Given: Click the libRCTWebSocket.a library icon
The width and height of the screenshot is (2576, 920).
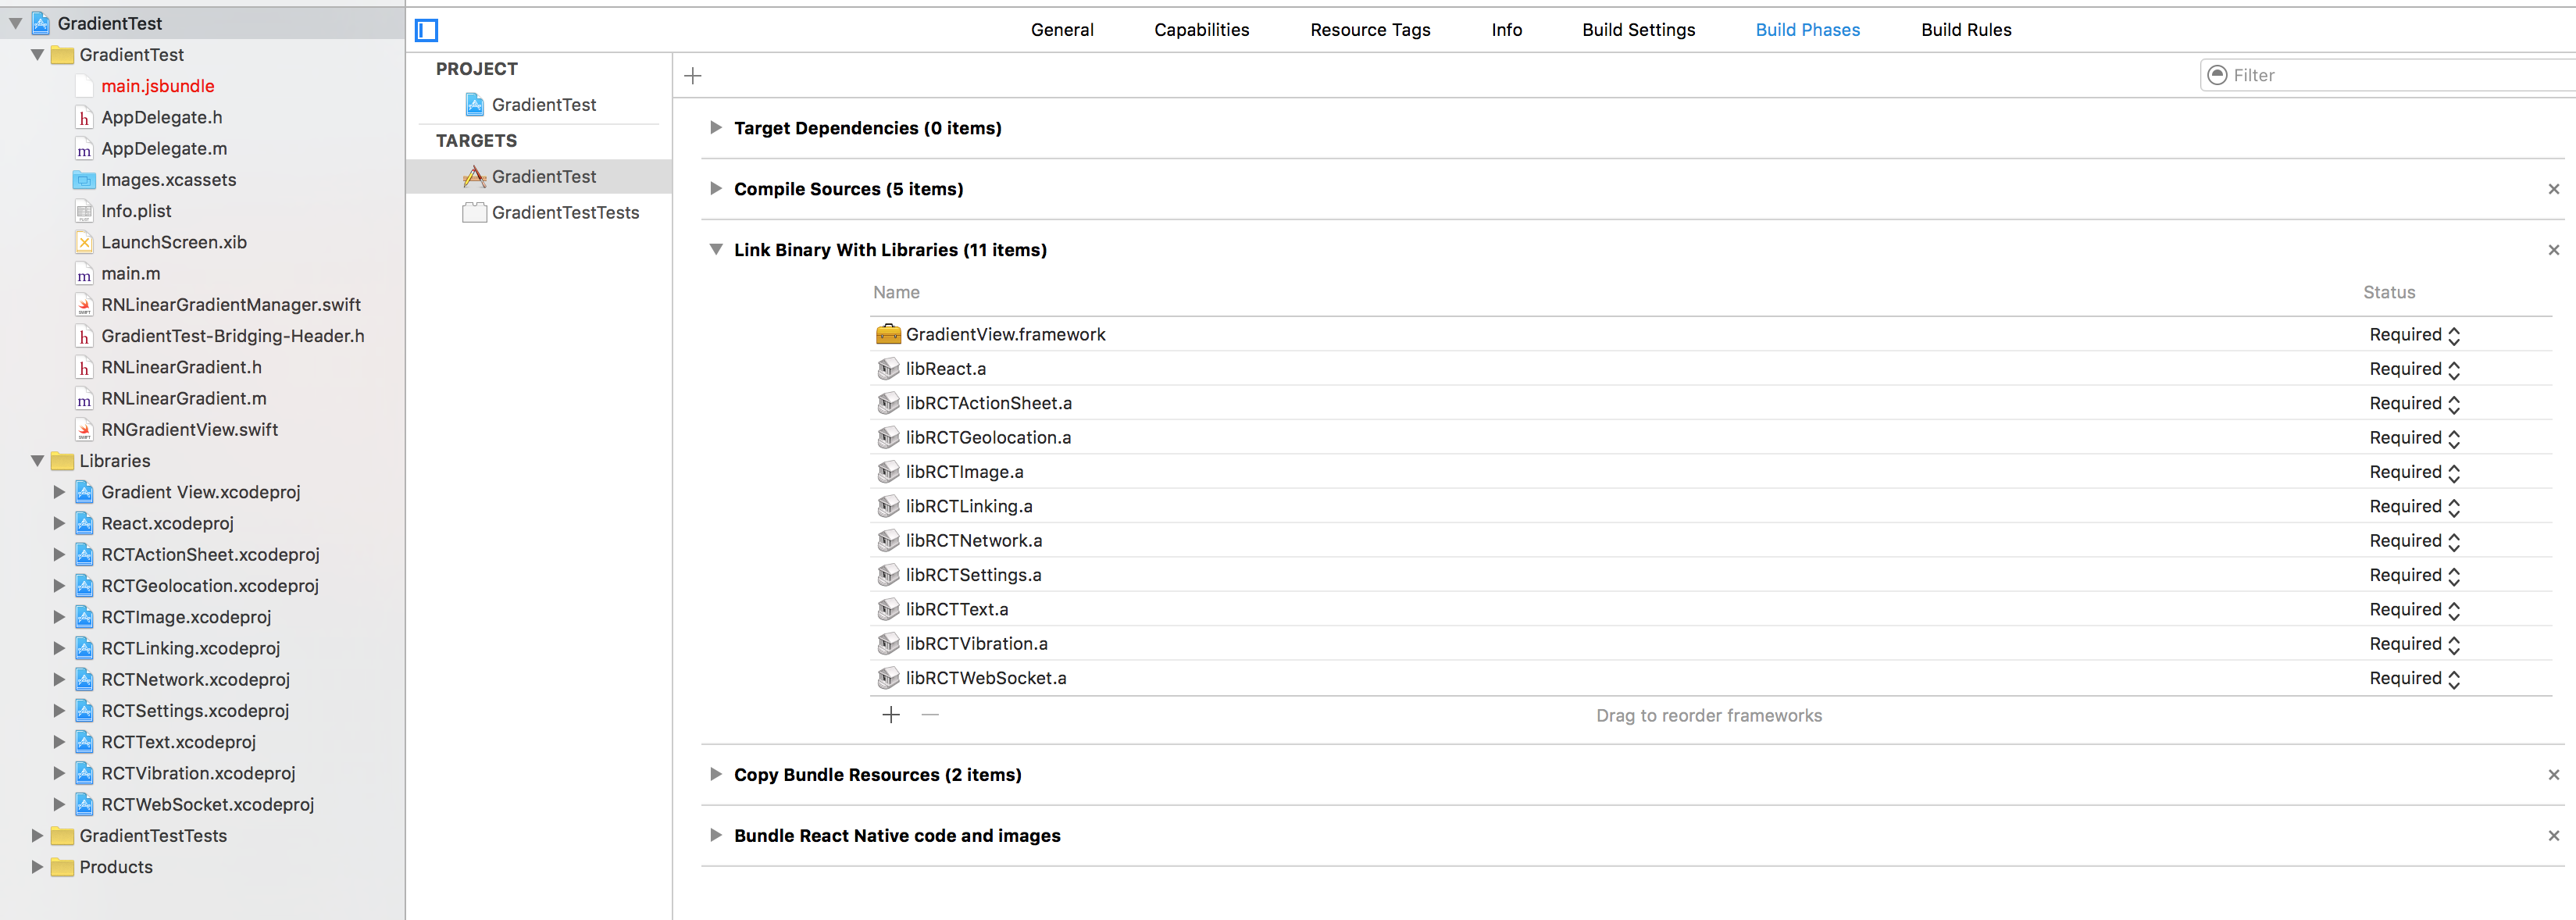Looking at the screenshot, I should 888,678.
